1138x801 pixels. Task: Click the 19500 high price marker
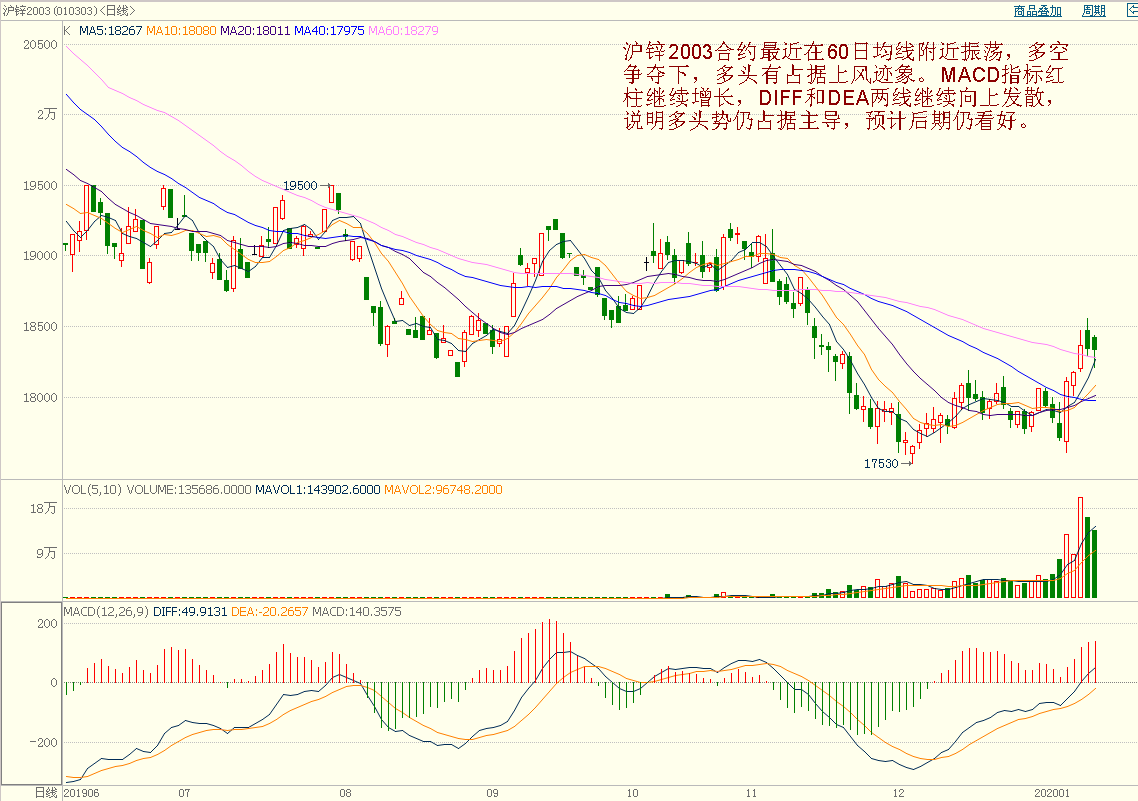300,186
